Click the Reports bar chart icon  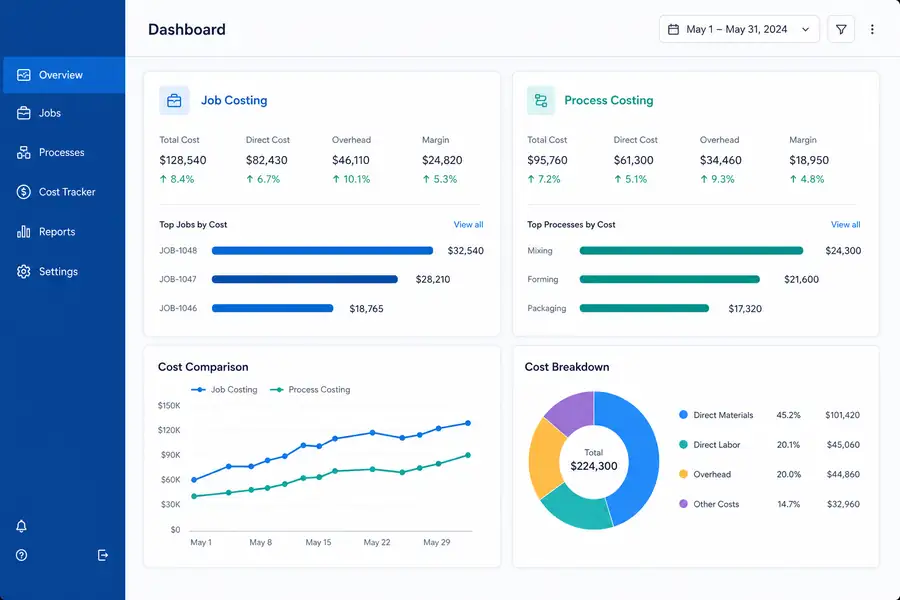point(24,231)
